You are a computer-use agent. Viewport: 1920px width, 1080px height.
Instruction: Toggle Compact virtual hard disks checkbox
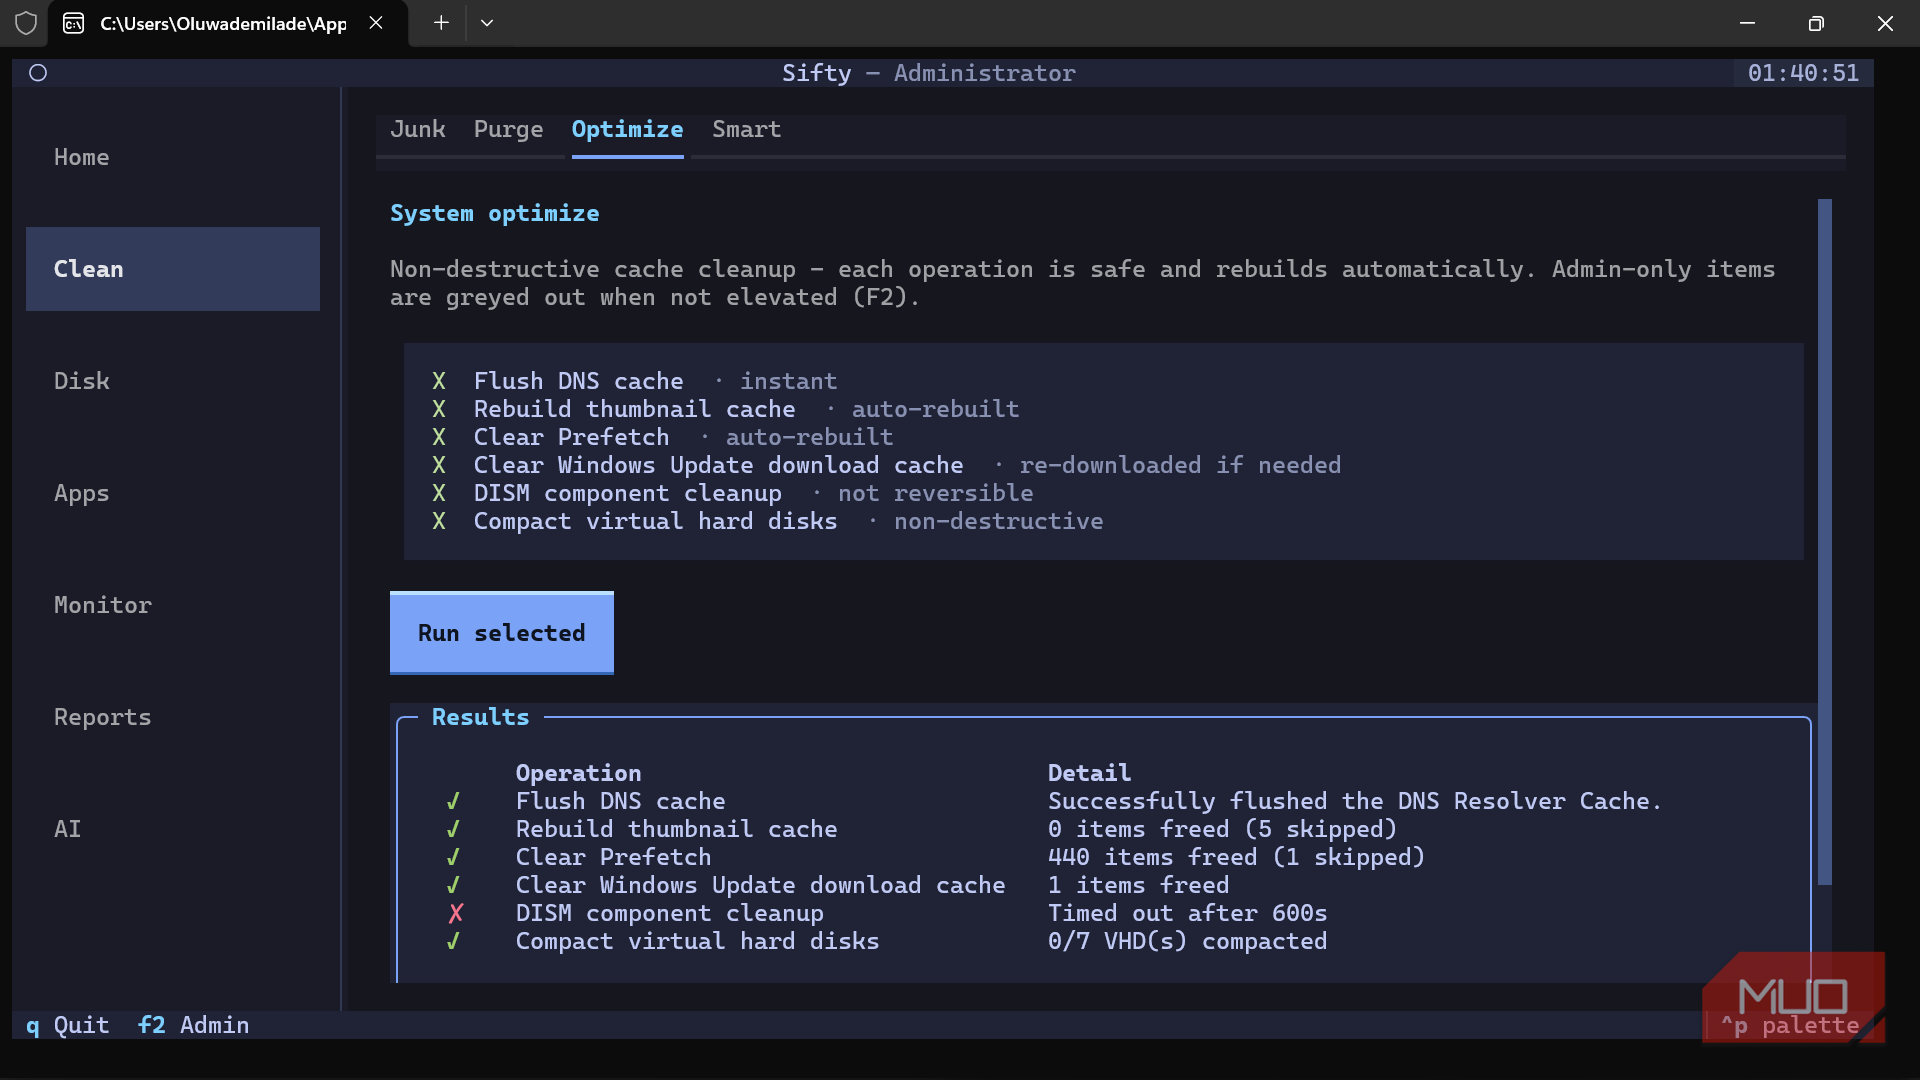(438, 521)
